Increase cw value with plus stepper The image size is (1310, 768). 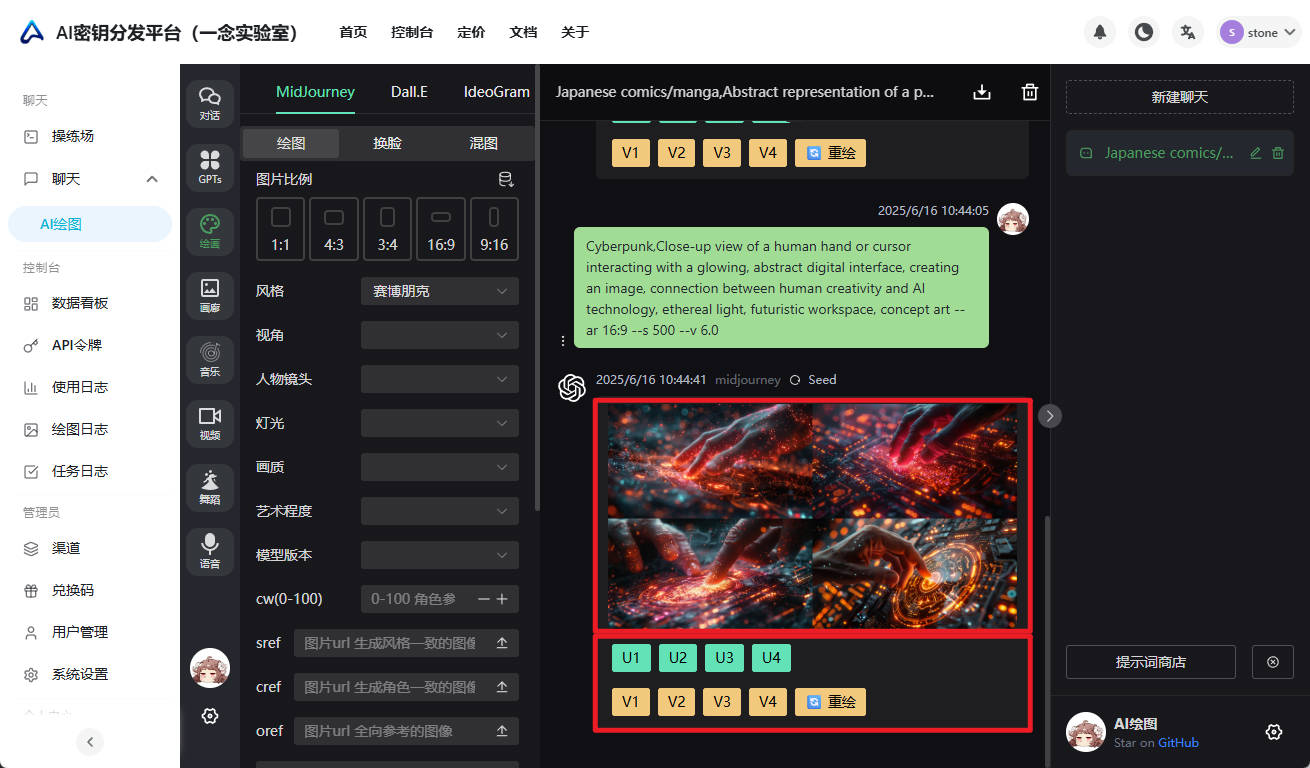(x=502, y=599)
